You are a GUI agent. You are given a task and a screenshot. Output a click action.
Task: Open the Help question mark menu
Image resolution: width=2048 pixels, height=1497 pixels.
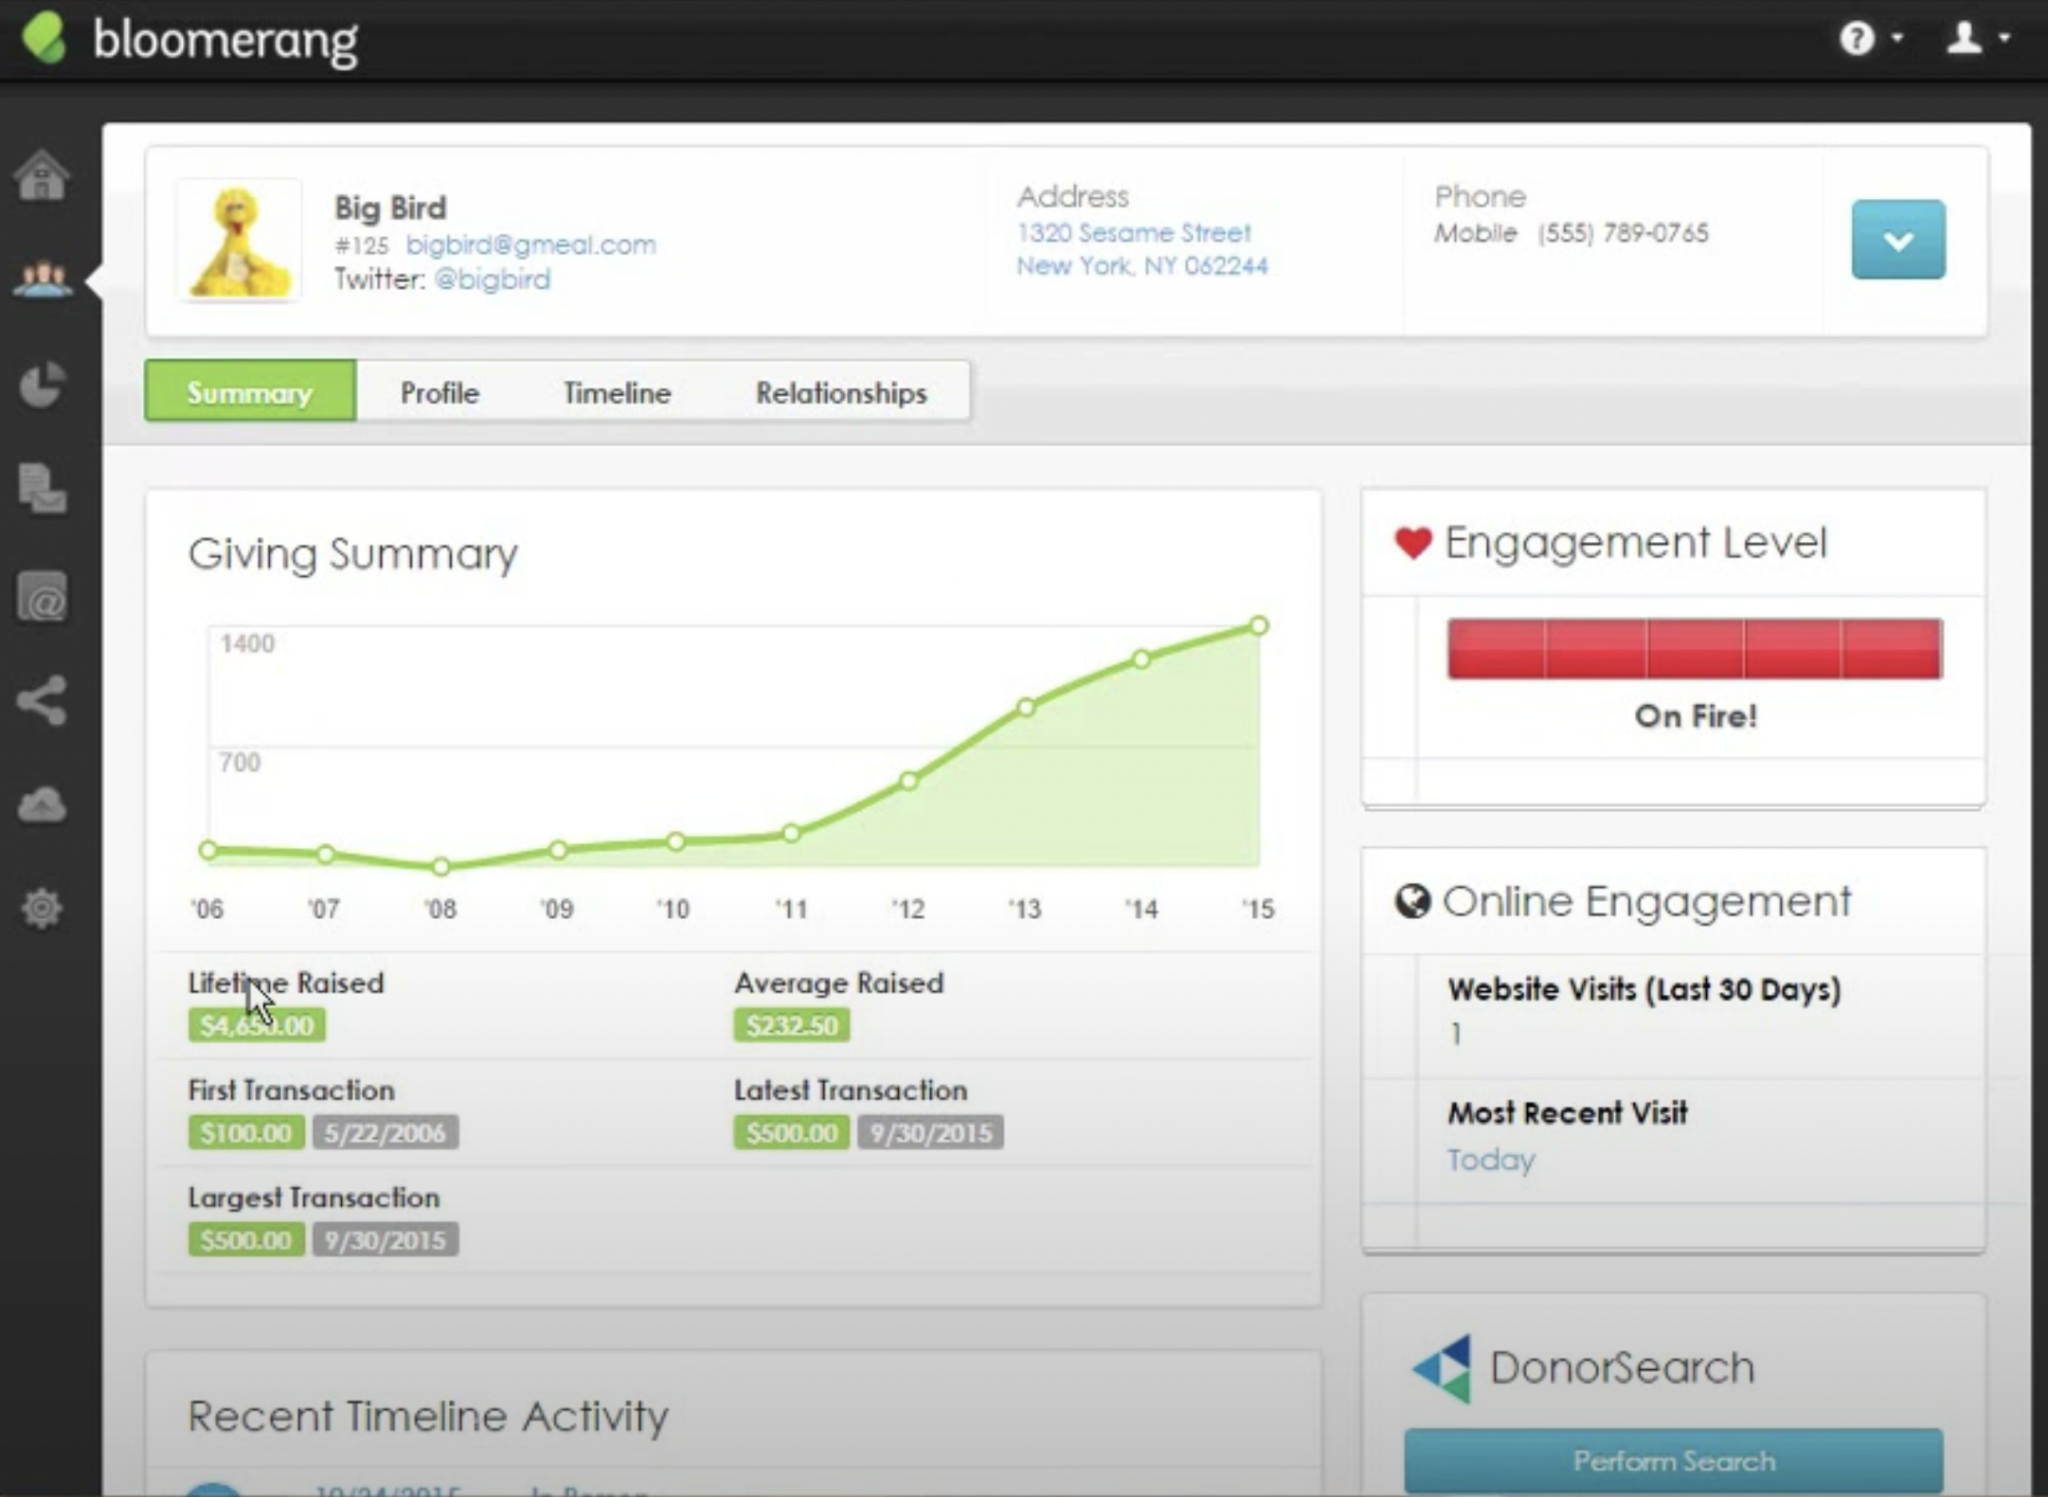tap(1858, 39)
